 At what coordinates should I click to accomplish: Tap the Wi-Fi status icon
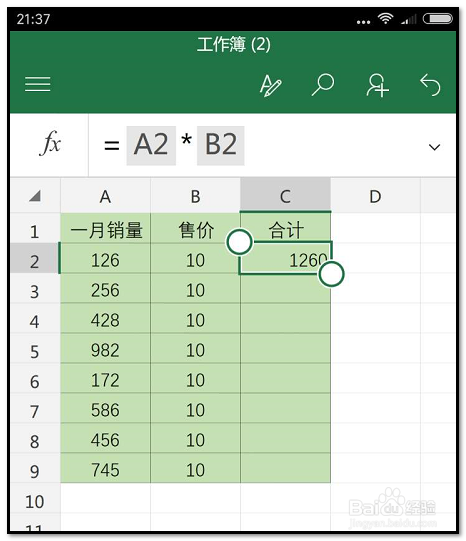click(385, 18)
